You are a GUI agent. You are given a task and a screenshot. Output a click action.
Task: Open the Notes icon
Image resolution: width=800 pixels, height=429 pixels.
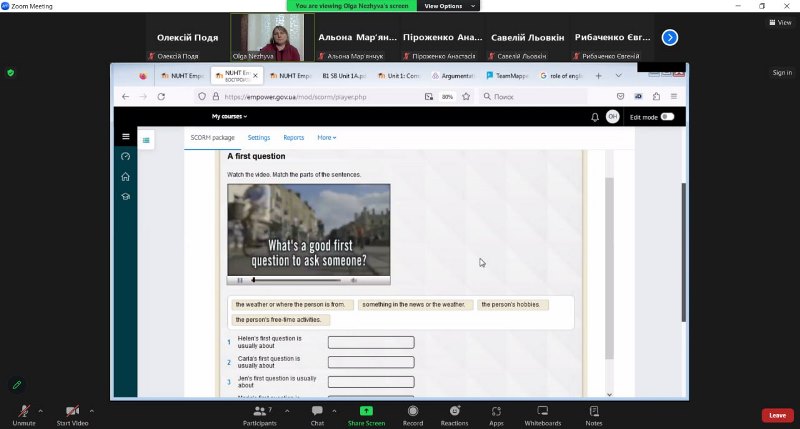click(594, 411)
